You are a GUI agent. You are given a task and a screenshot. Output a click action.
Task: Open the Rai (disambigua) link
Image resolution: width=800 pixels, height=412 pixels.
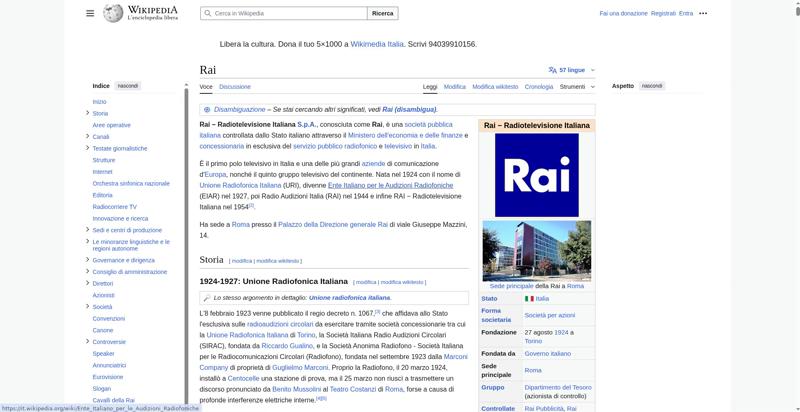(409, 110)
